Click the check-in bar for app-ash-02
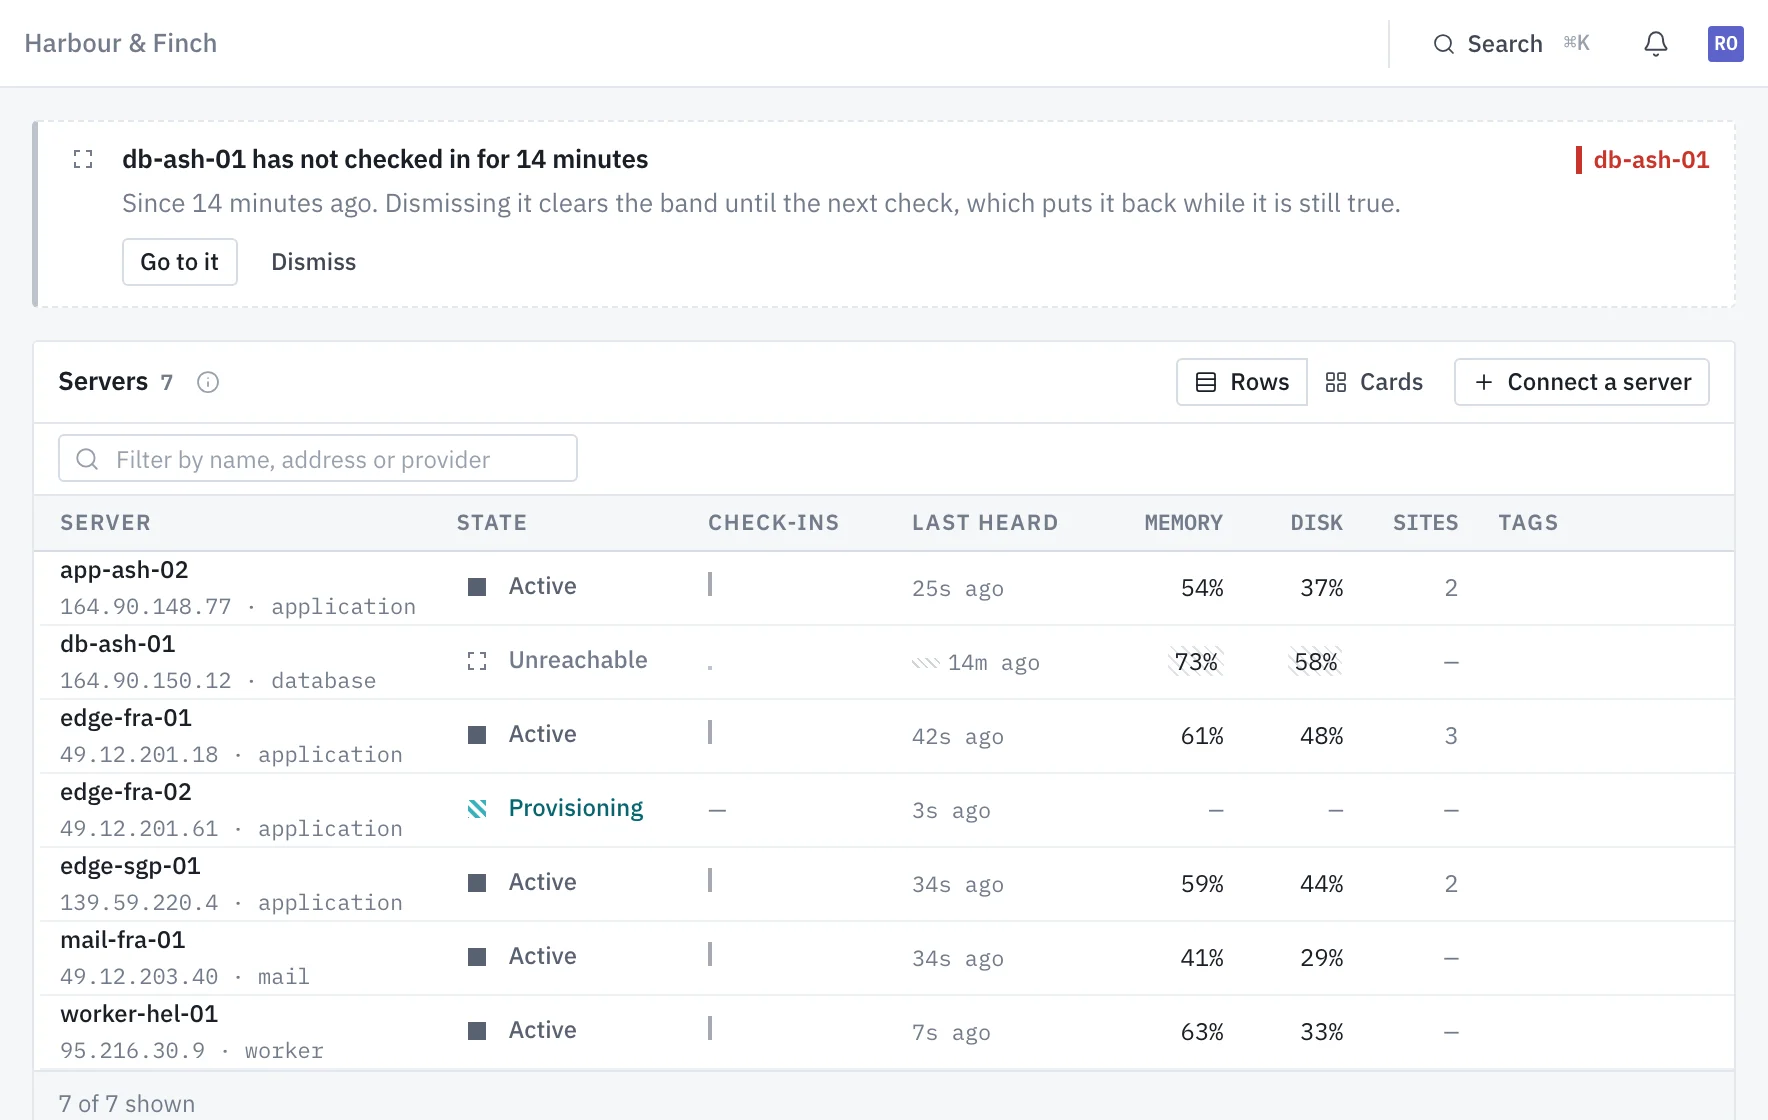The image size is (1768, 1120). [710, 584]
